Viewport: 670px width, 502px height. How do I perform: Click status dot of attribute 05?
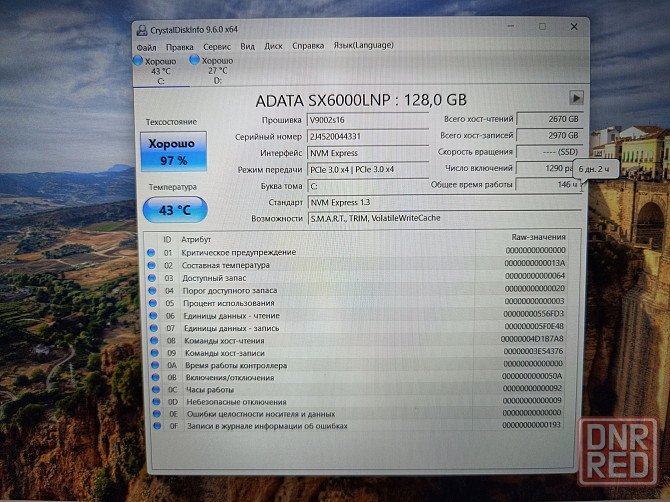point(153,303)
